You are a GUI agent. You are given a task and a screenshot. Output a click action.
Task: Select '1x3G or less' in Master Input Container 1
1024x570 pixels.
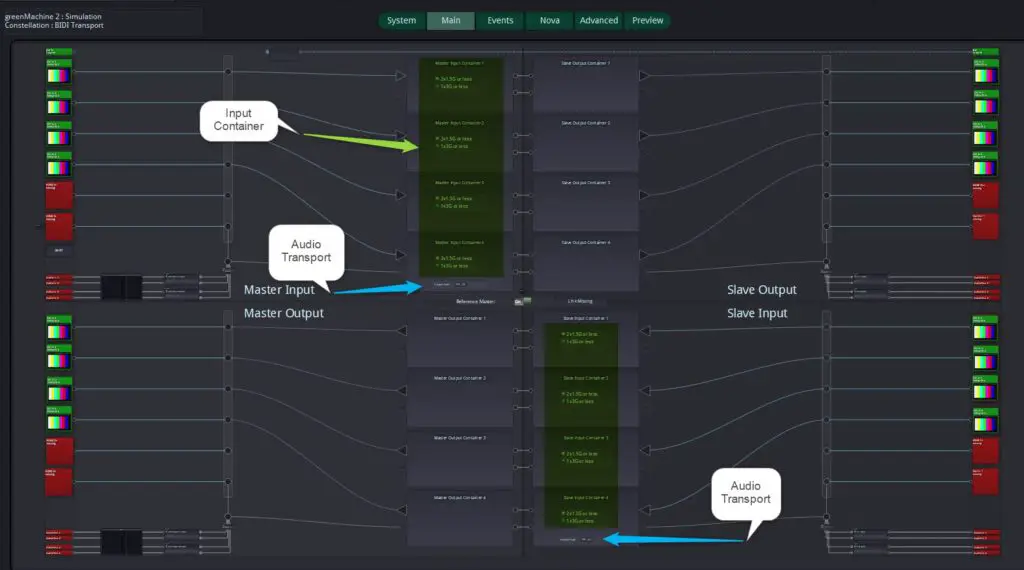(x=451, y=86)
